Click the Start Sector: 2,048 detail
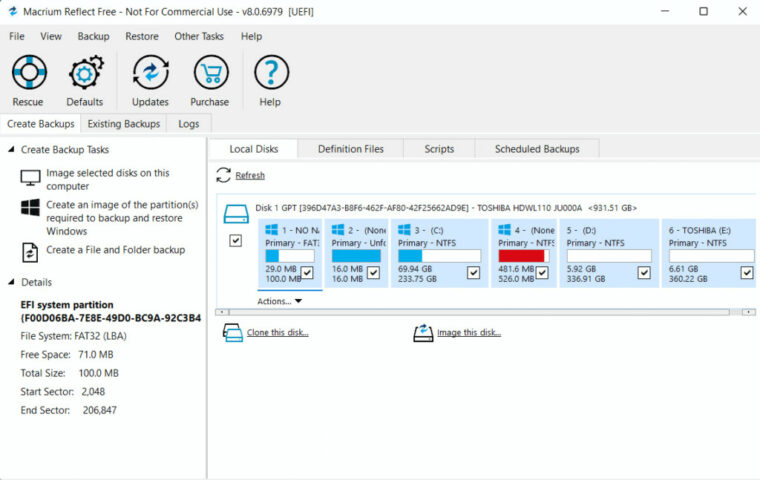The image size is (760, 480). tap(63, 391)
